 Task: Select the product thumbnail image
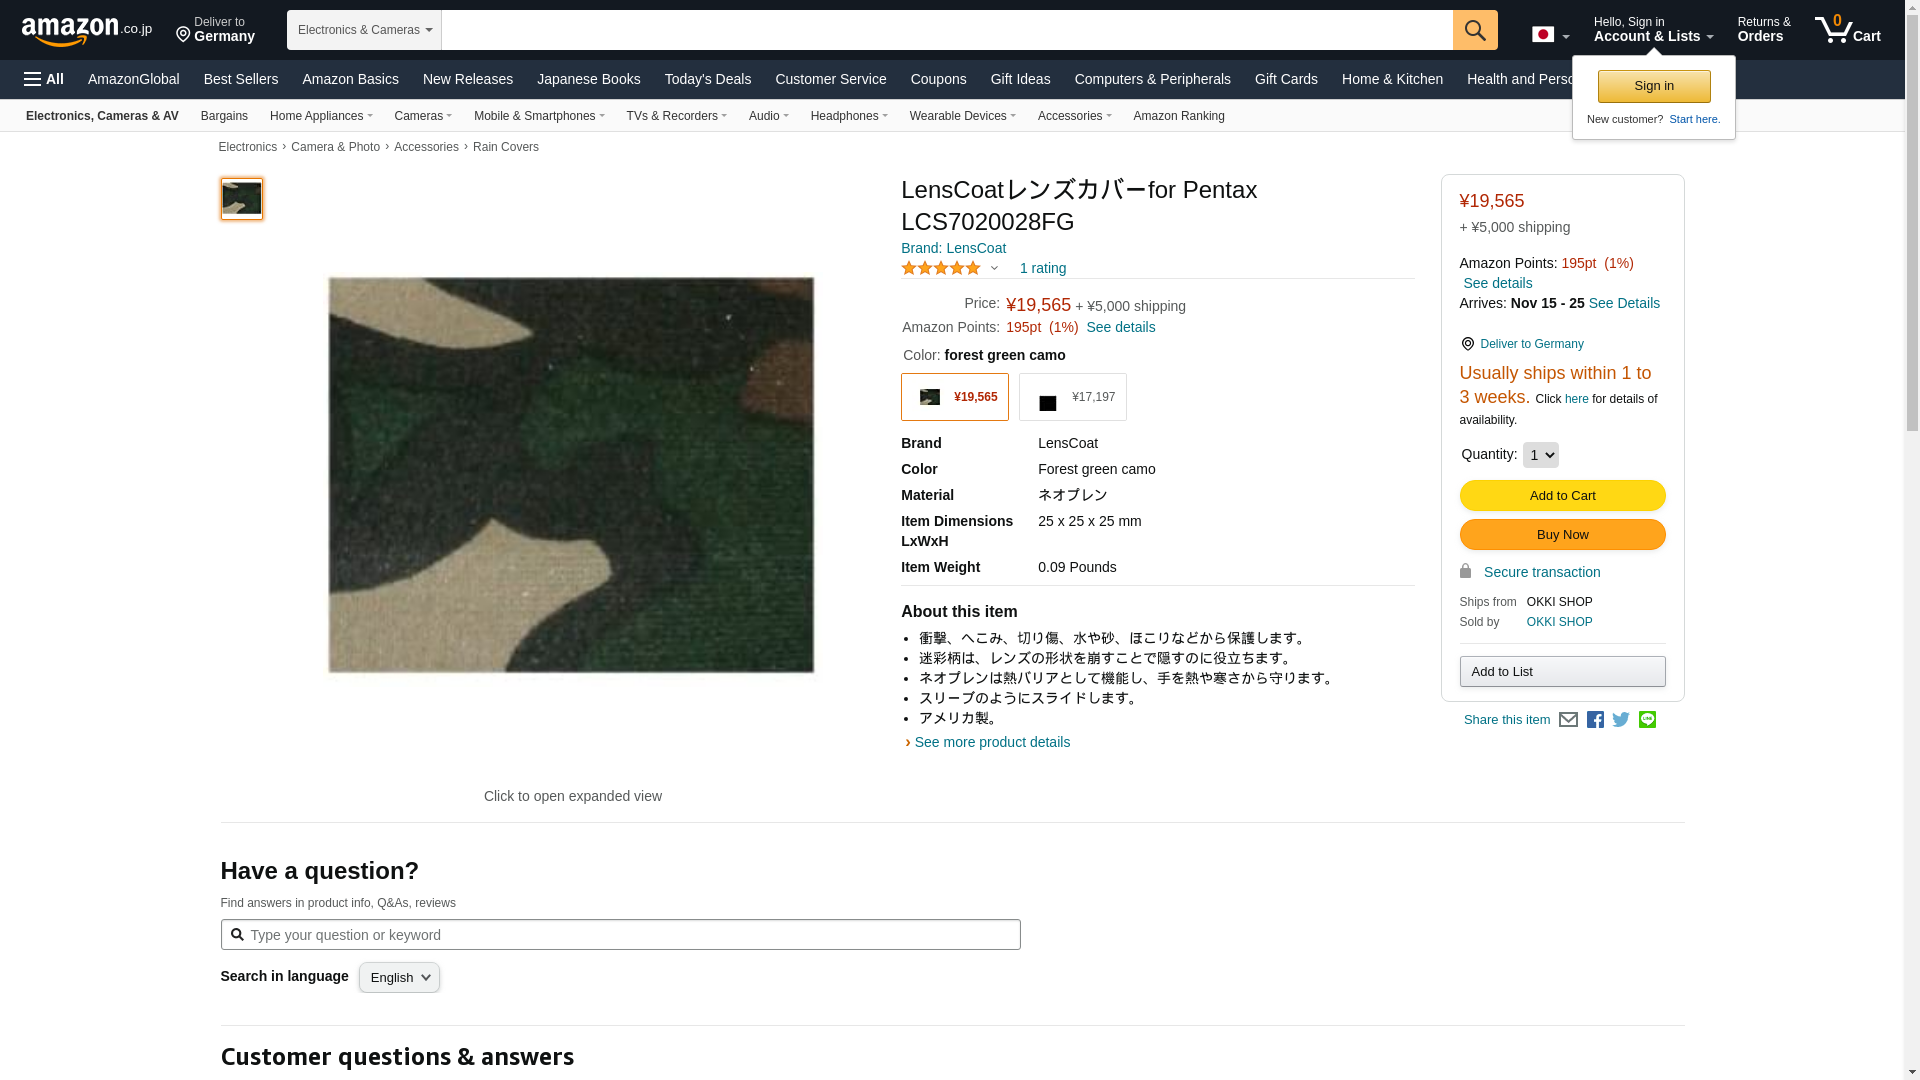point(241,199)
